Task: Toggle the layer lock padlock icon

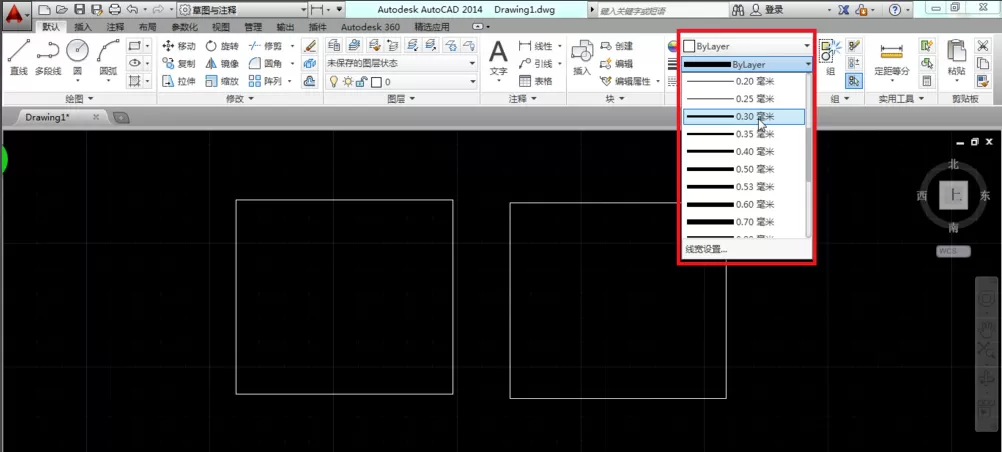Action: point(361,82)
